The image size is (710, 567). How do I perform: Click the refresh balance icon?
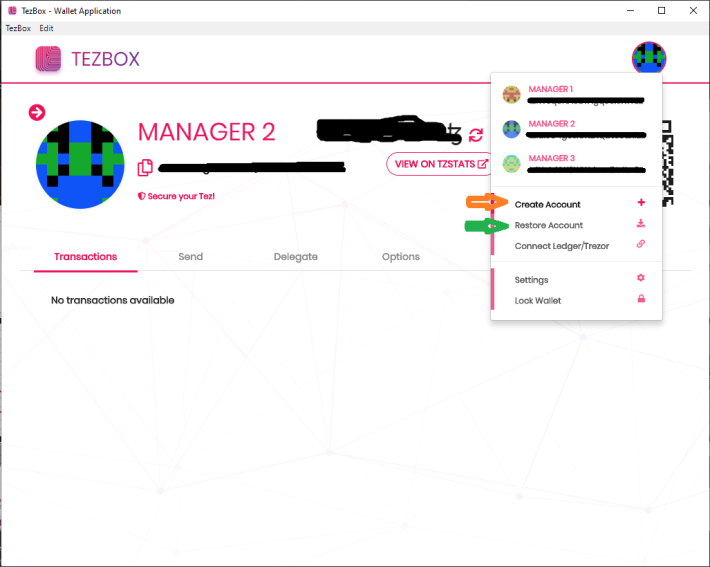pos(475,134)
